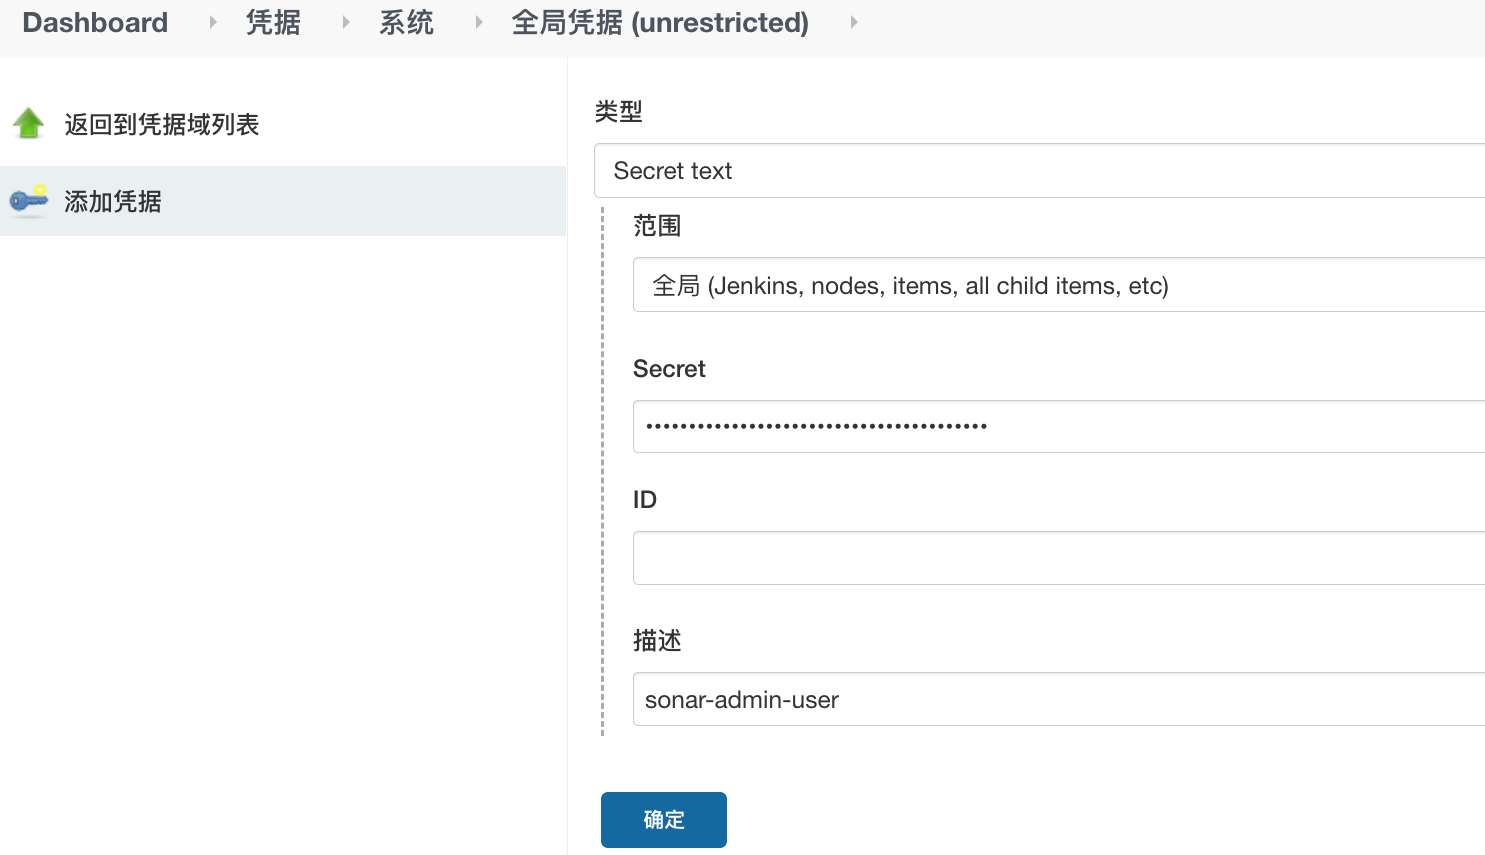Go to the 凭据 breadcrumb

click(273, 22)
